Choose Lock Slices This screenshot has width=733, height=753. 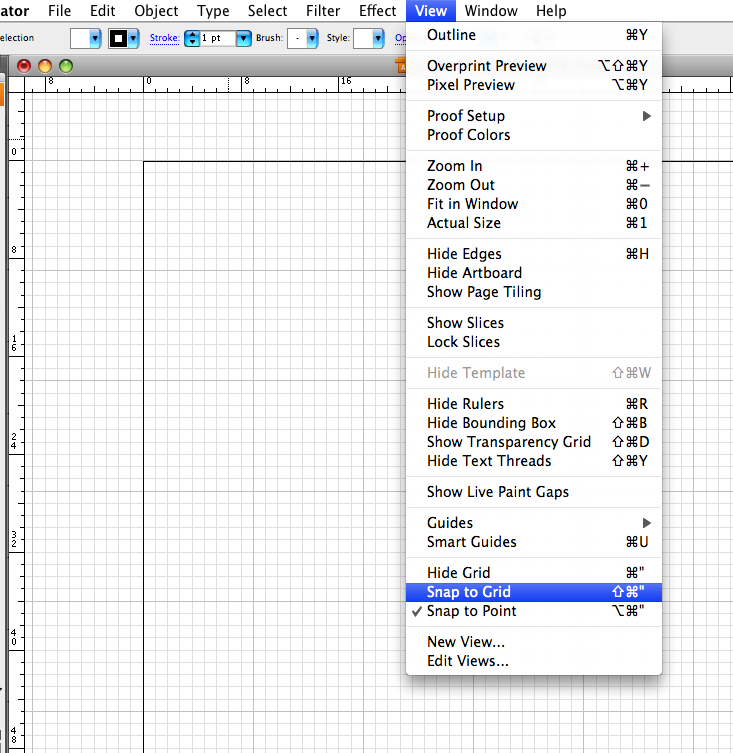[x=534, y=342]
